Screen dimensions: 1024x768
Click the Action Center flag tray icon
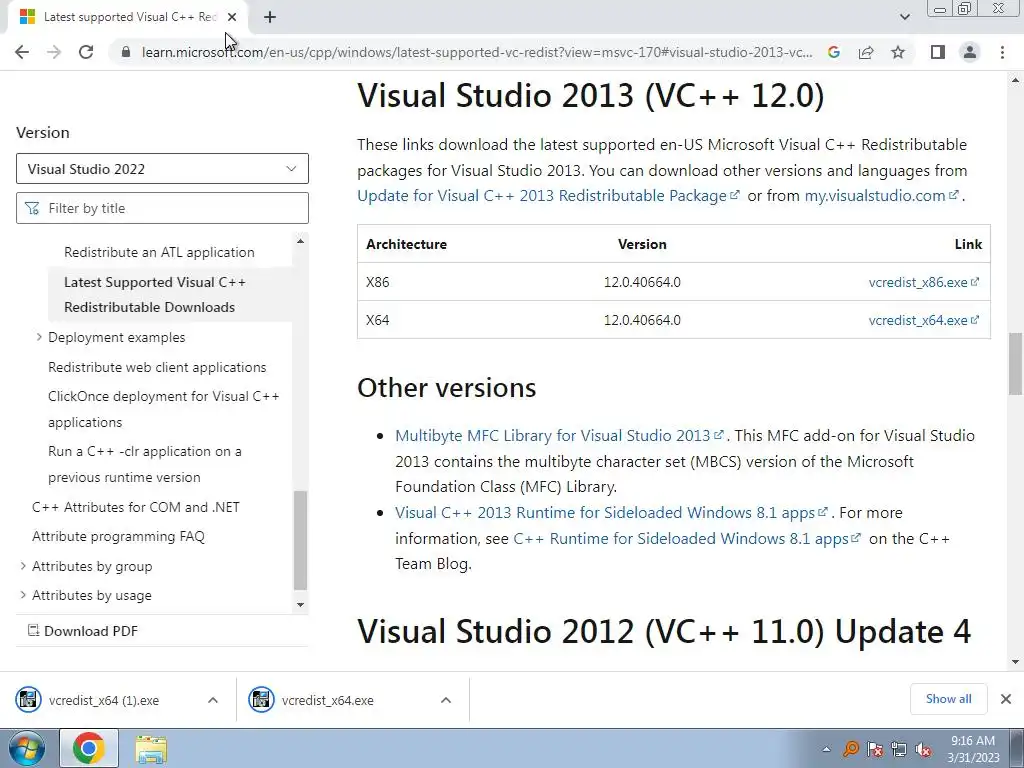pyautogui.click(x=874, y=749)
